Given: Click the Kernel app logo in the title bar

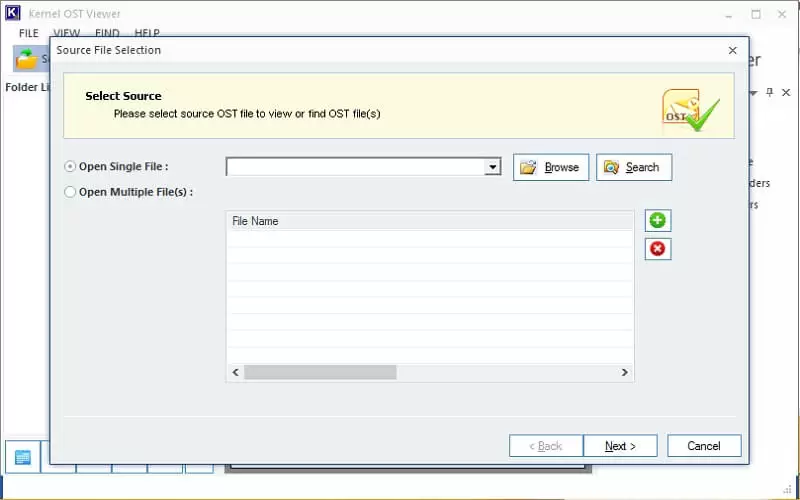Looking at the screenshot, I should pyautogui.click(x=13, y=13).
